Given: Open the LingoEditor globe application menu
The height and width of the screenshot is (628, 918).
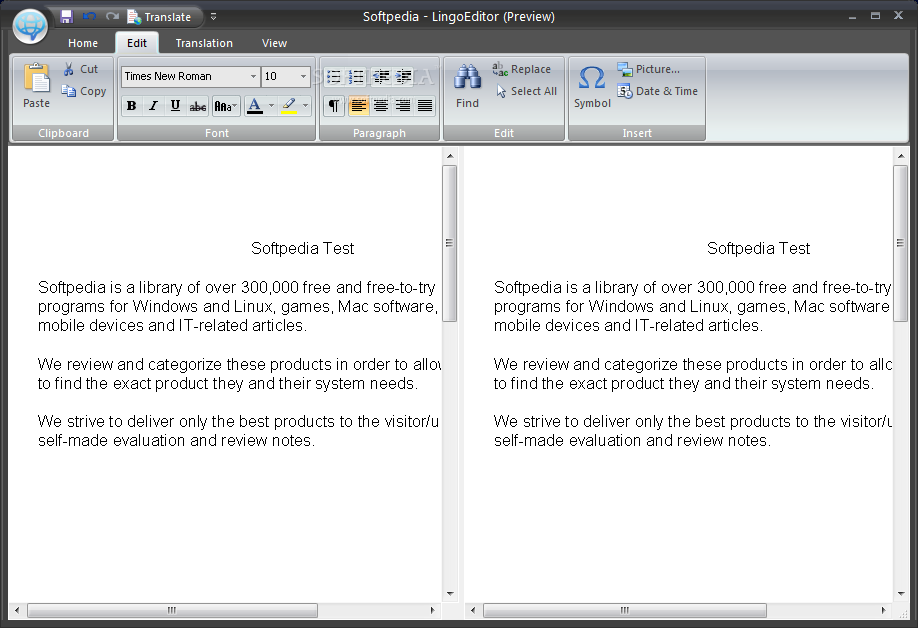Looking at the screenshot, I should point(30,26).
